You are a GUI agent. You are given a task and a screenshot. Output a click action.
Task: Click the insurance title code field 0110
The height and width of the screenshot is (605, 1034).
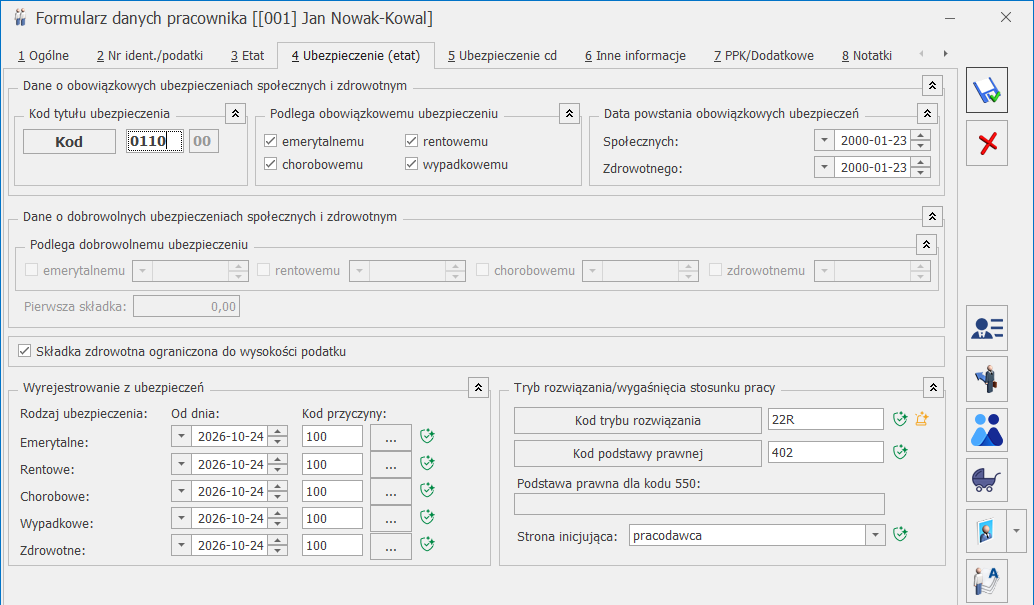click(x=155, y=141)
